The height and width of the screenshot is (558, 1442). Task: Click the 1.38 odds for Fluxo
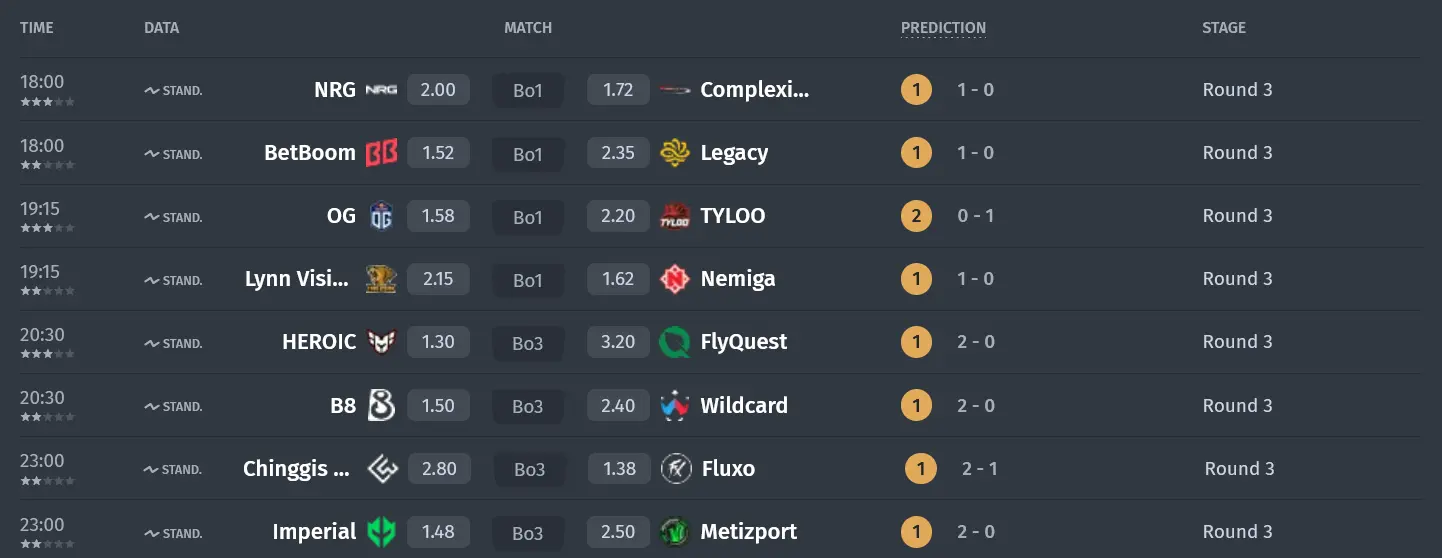[x=620, y=469]
